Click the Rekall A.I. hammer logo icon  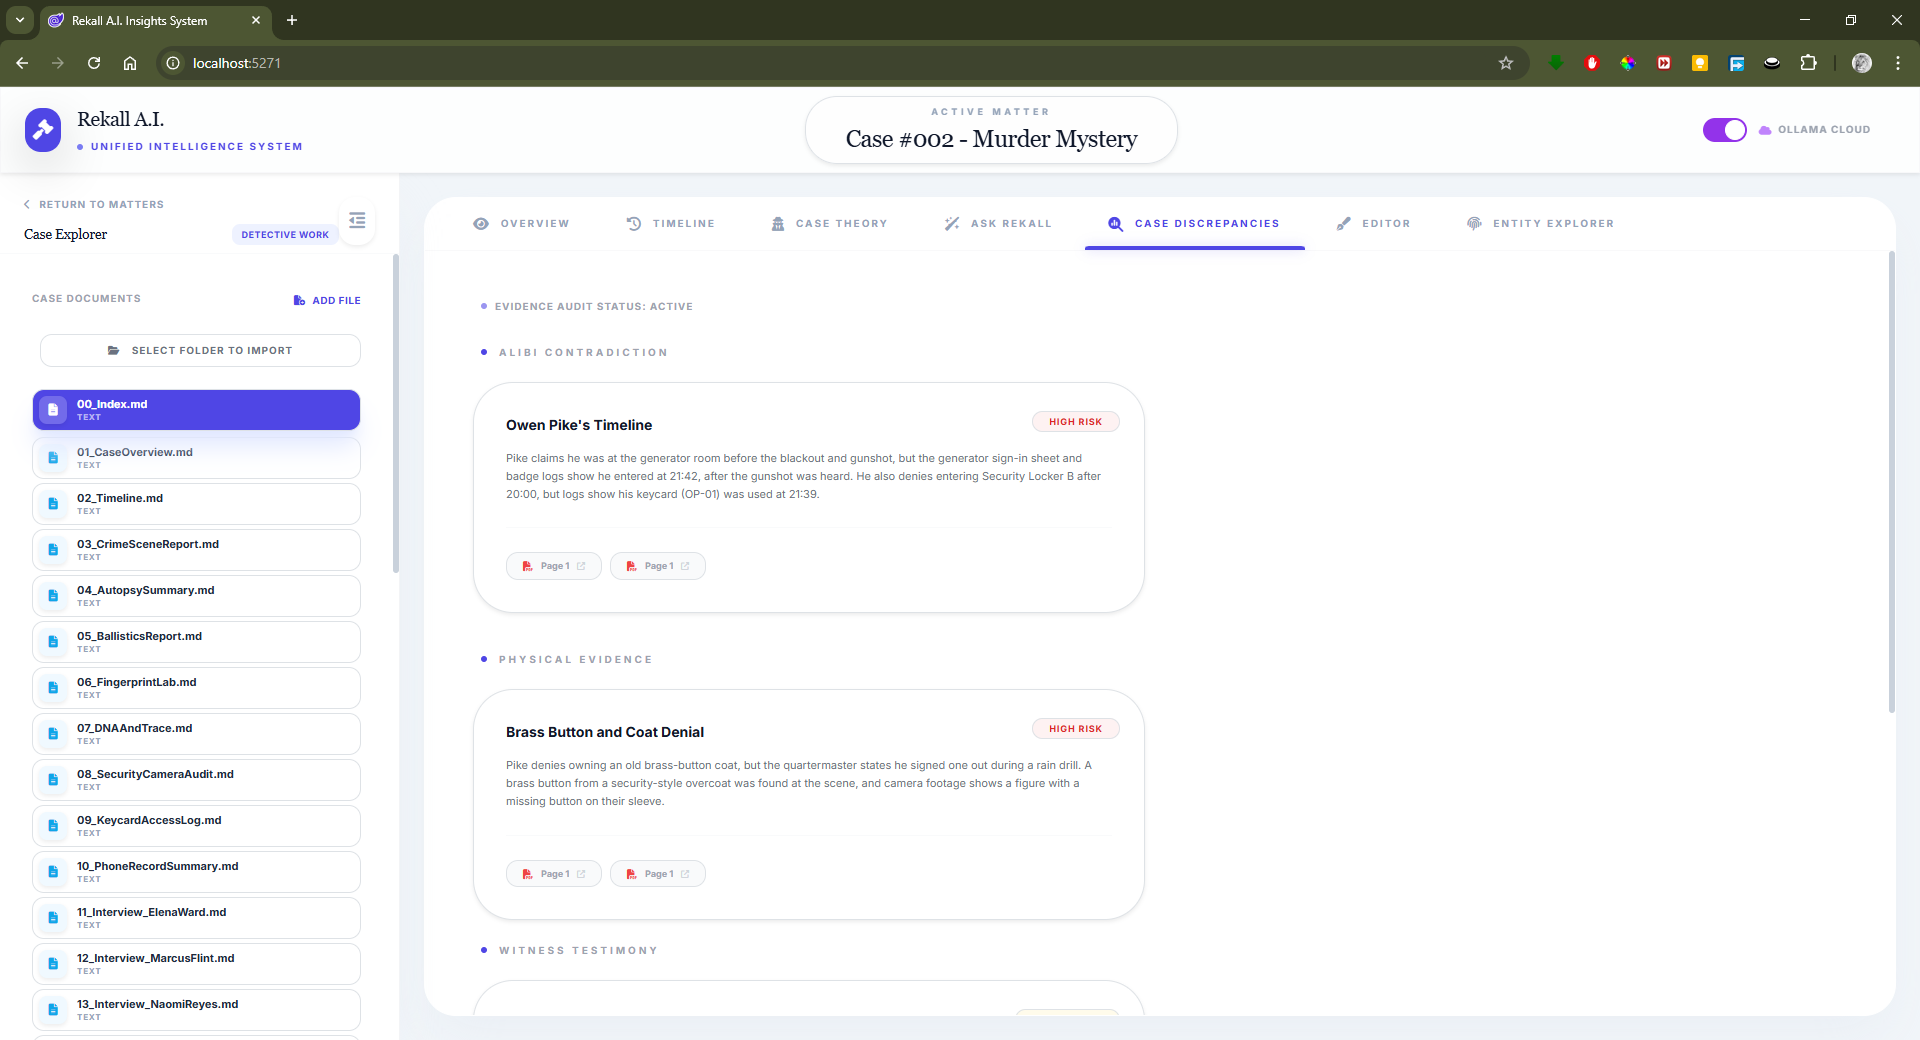tap(43, 130)
